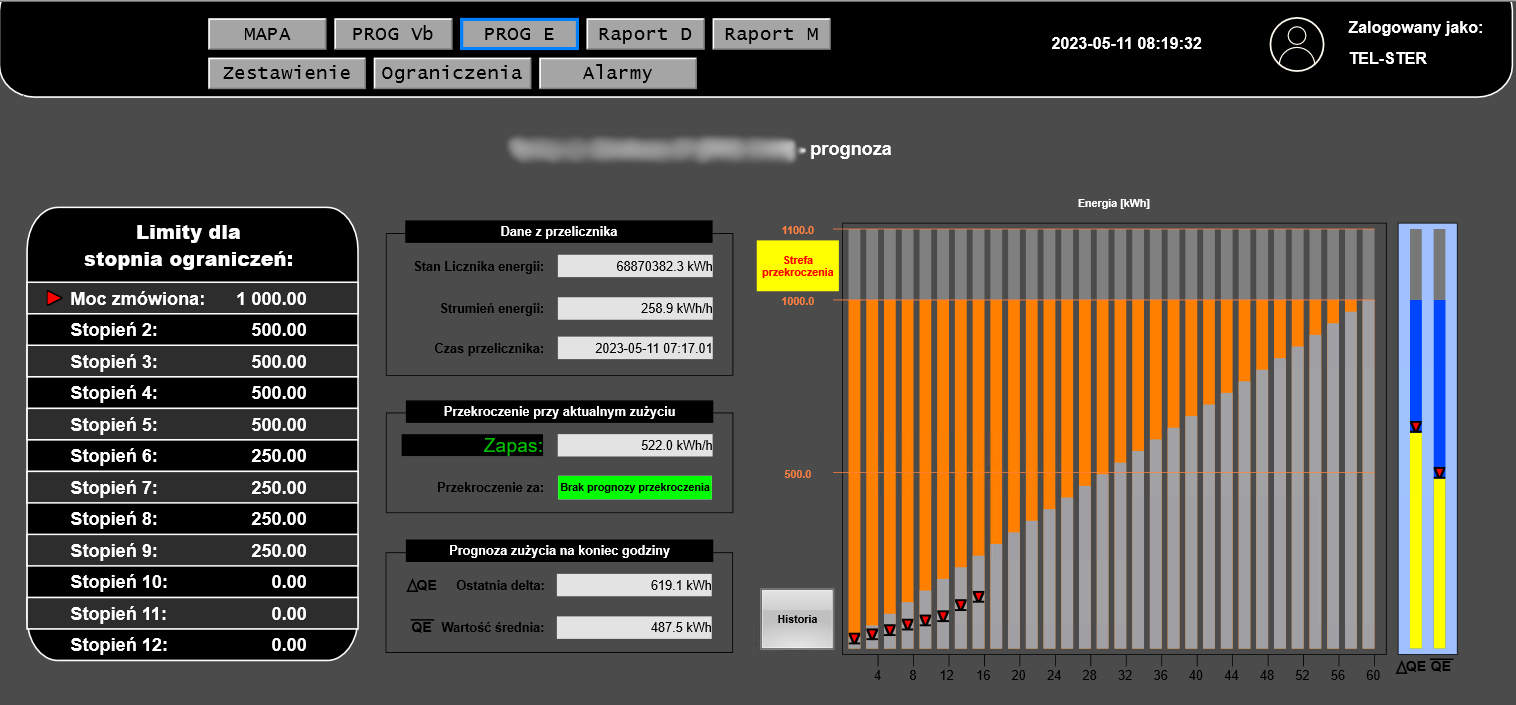Open the Ograniczenia page
Screen dimensions: 1516x705
(452, 73)
